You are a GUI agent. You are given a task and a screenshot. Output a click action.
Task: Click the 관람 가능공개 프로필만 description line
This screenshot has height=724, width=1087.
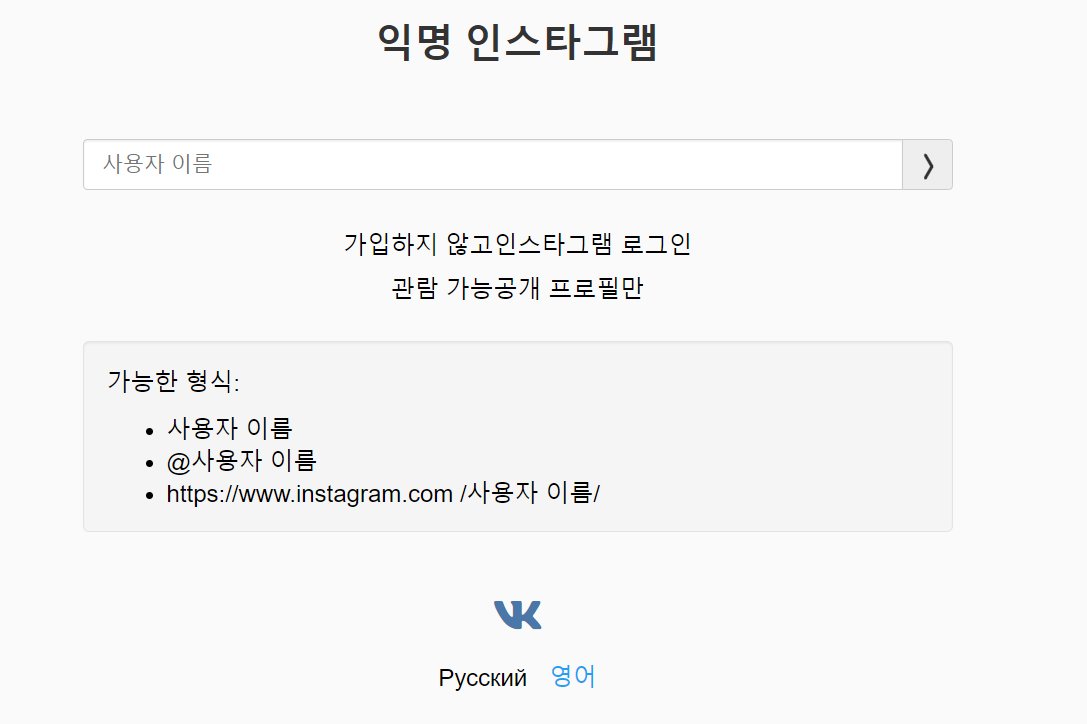(x=518, y=288)
